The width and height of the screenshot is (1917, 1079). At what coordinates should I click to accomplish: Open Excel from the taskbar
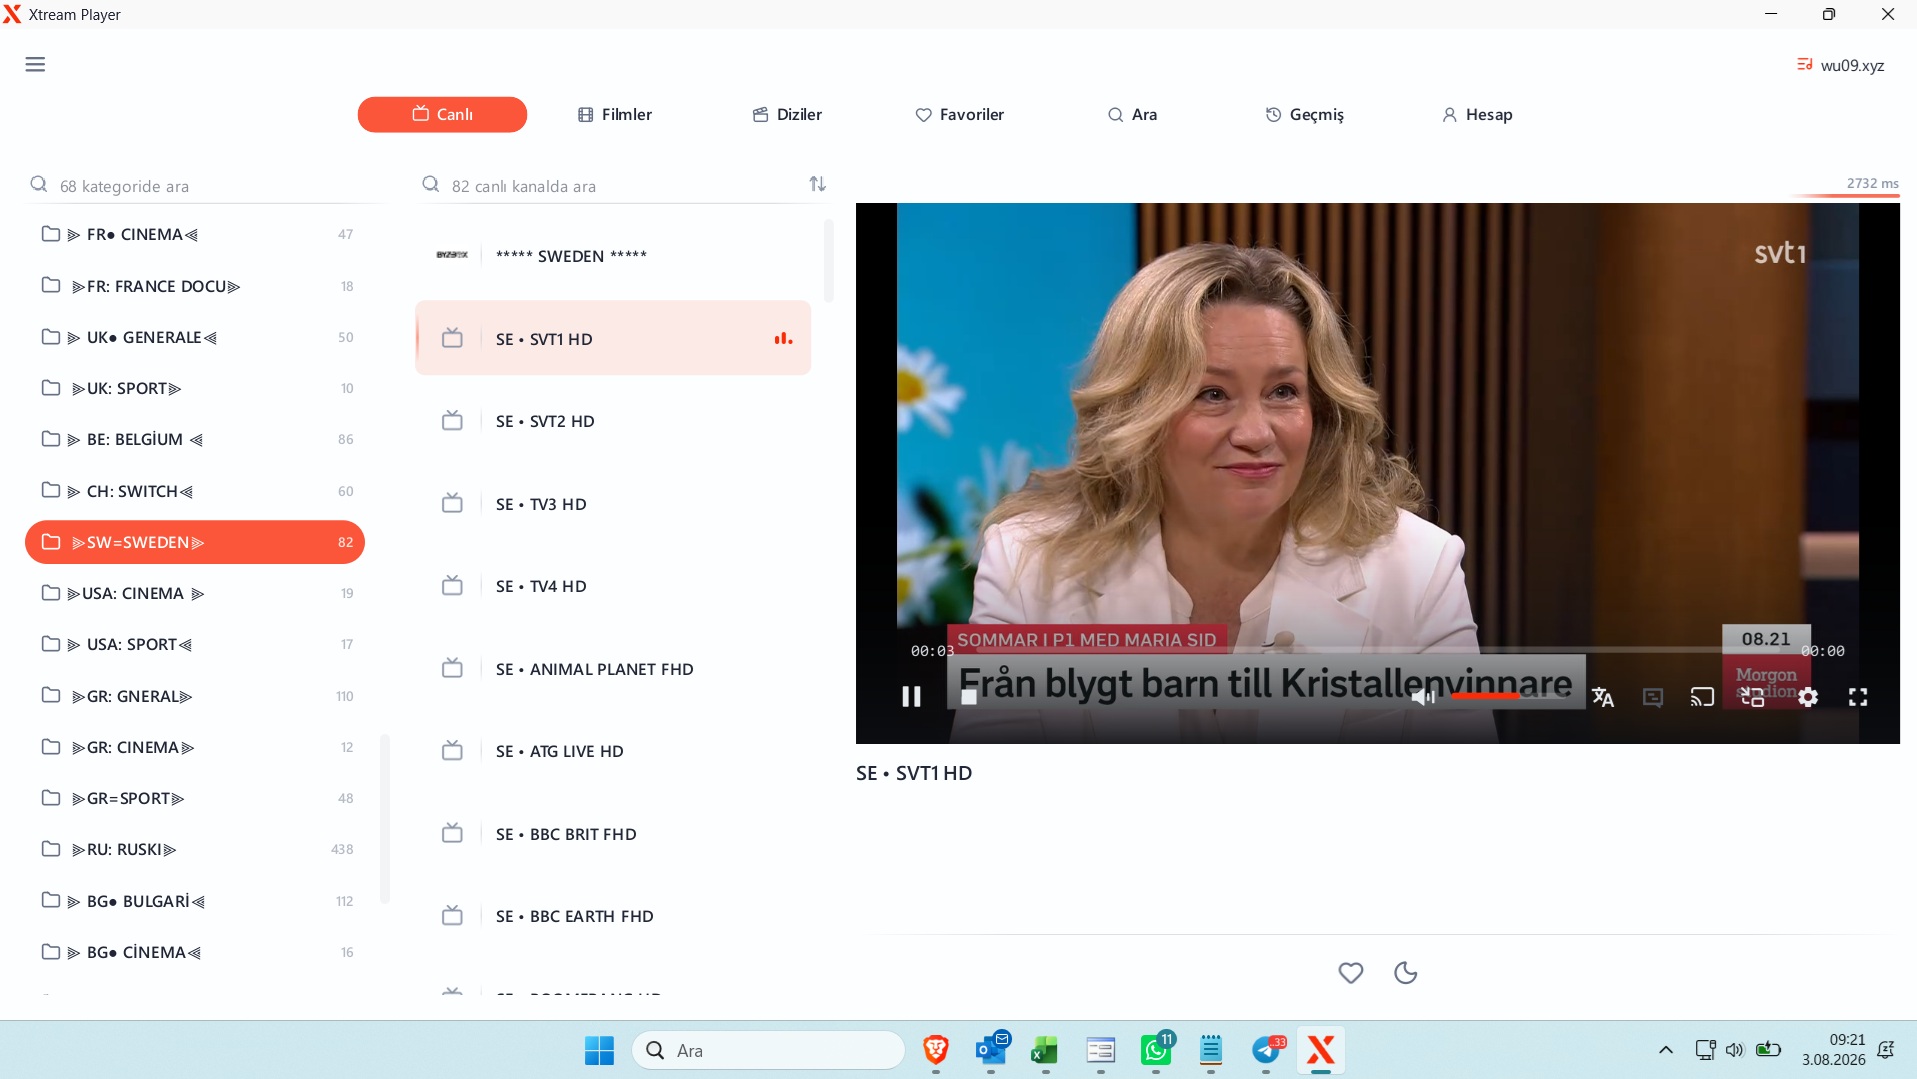(1045, 1050)
